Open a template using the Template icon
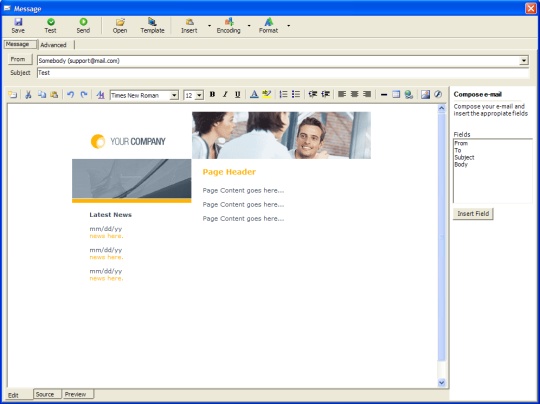Image resolution: width=540 pixels, height=404 pixels. coord(152,25)
